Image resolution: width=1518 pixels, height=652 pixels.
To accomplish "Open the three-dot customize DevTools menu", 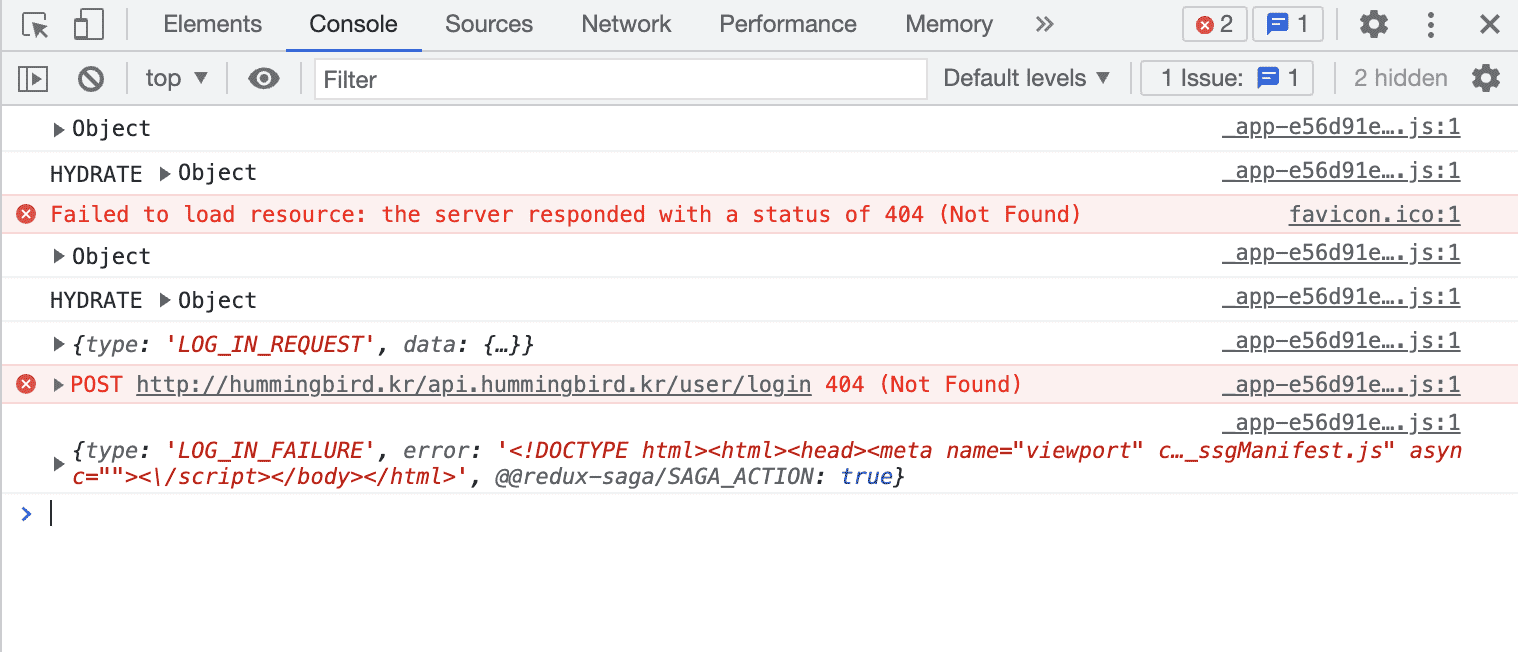I will pos(1431,25).
